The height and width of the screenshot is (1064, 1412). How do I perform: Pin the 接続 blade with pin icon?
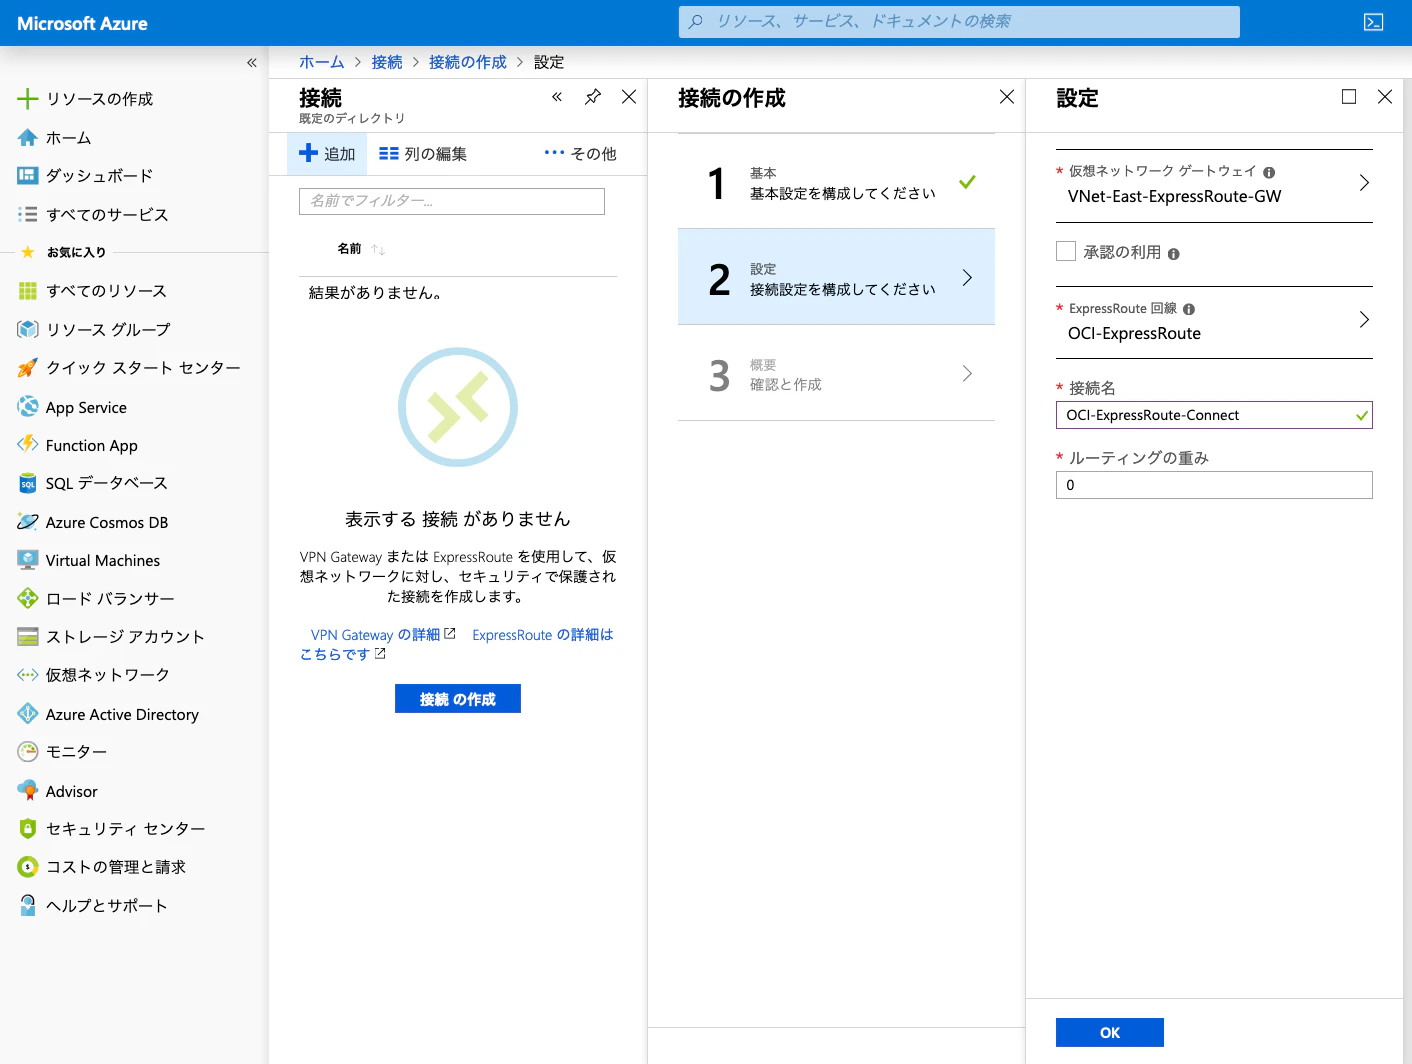click(593, 97)
